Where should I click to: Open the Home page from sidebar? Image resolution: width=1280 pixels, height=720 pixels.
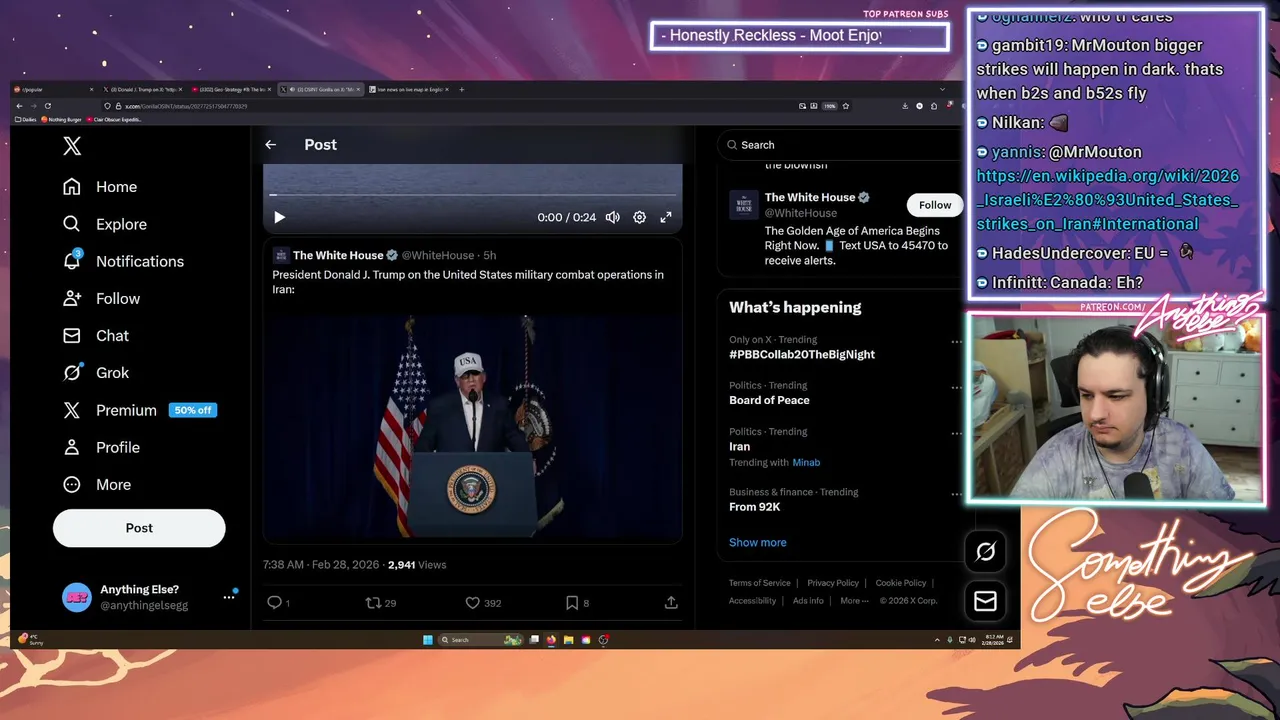100,187
